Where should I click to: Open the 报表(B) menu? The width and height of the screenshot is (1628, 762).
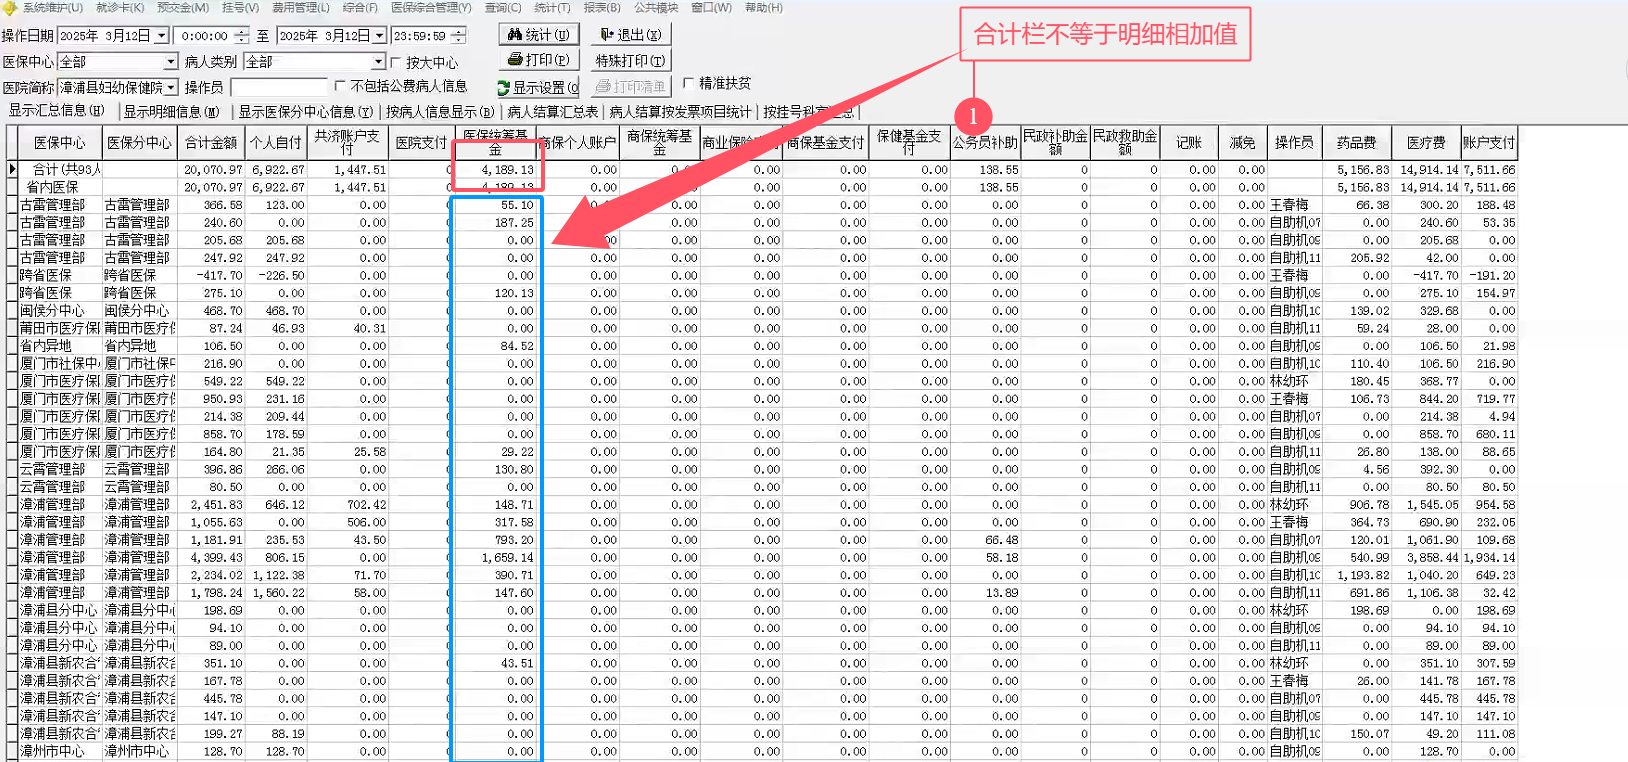pyautogui.click(x=602, y=8)
